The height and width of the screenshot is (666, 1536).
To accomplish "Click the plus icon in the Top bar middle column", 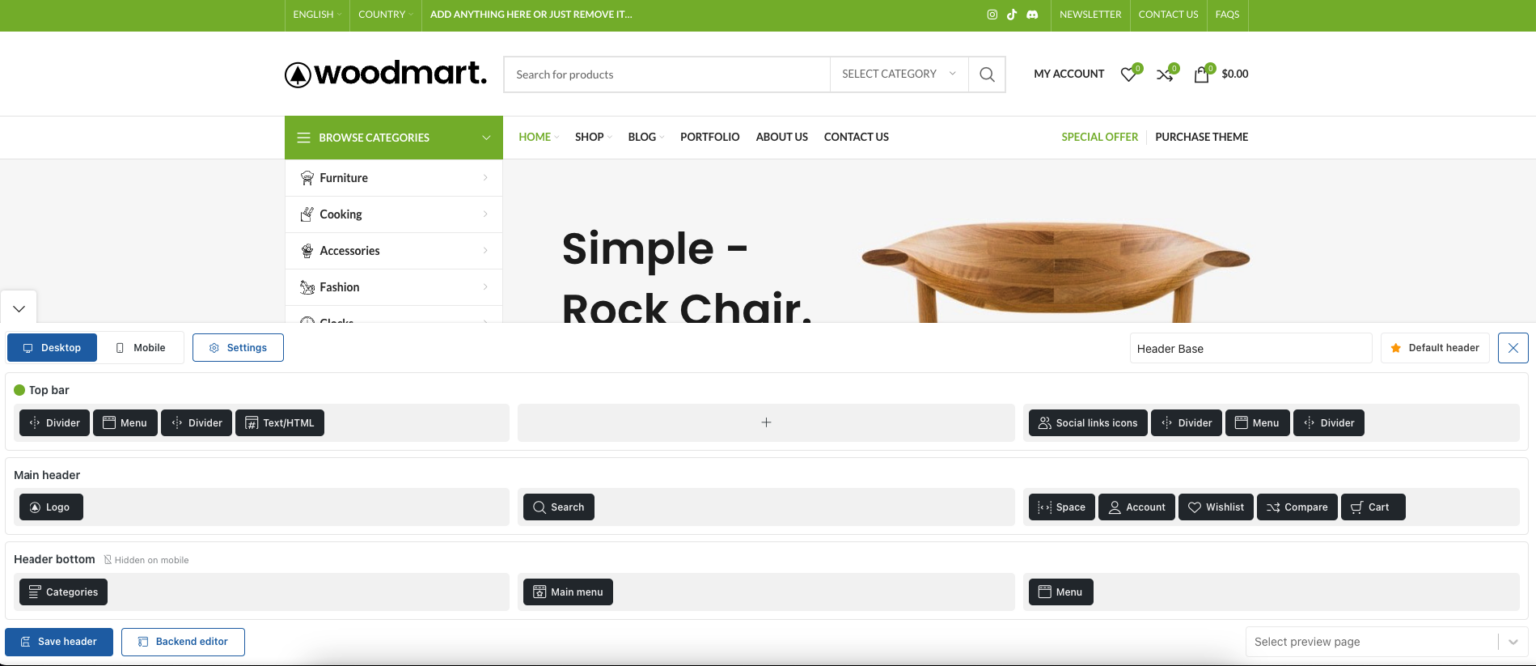I will (766, 422).
